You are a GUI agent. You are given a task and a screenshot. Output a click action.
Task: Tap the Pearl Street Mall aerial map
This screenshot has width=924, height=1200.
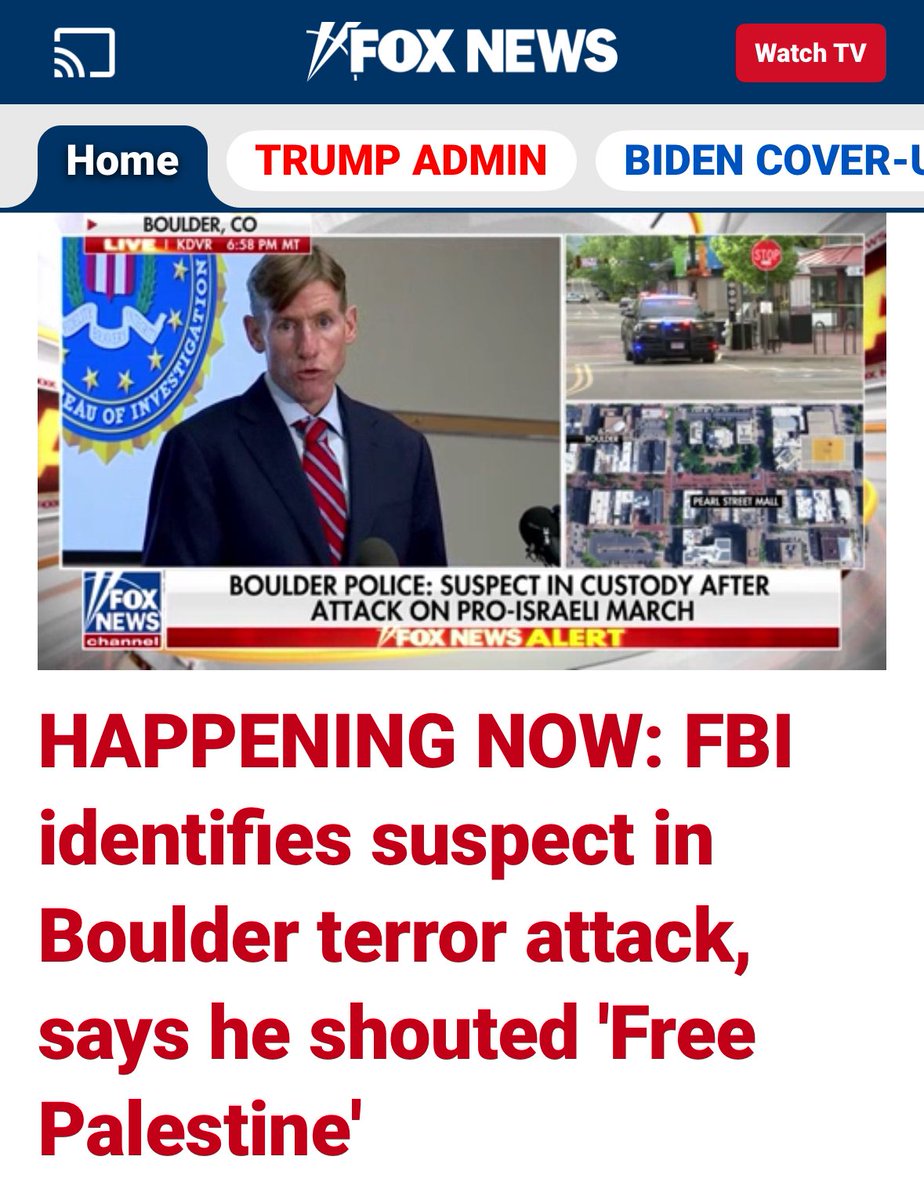[x=714, y=486]
